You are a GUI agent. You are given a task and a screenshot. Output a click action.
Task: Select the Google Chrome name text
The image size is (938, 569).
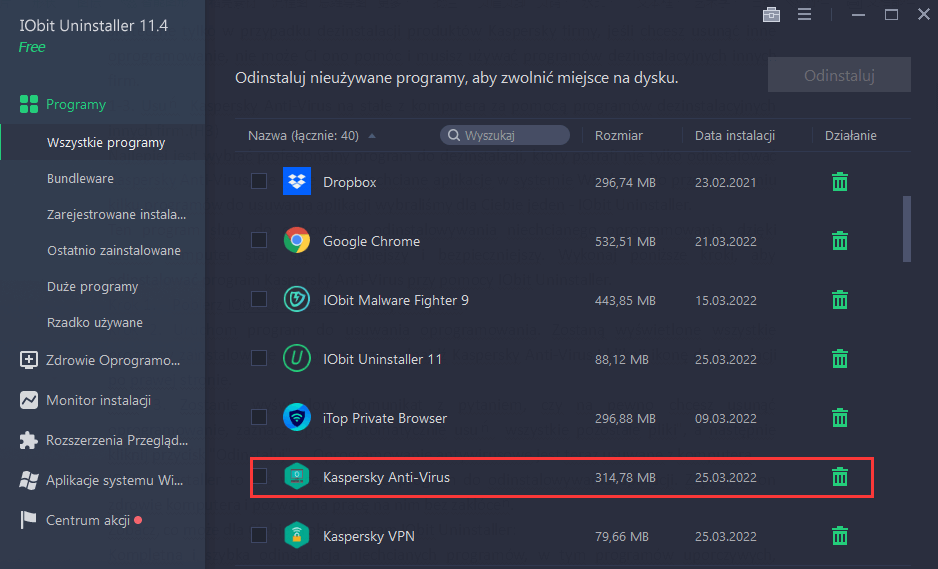click(x=371, y=241)
